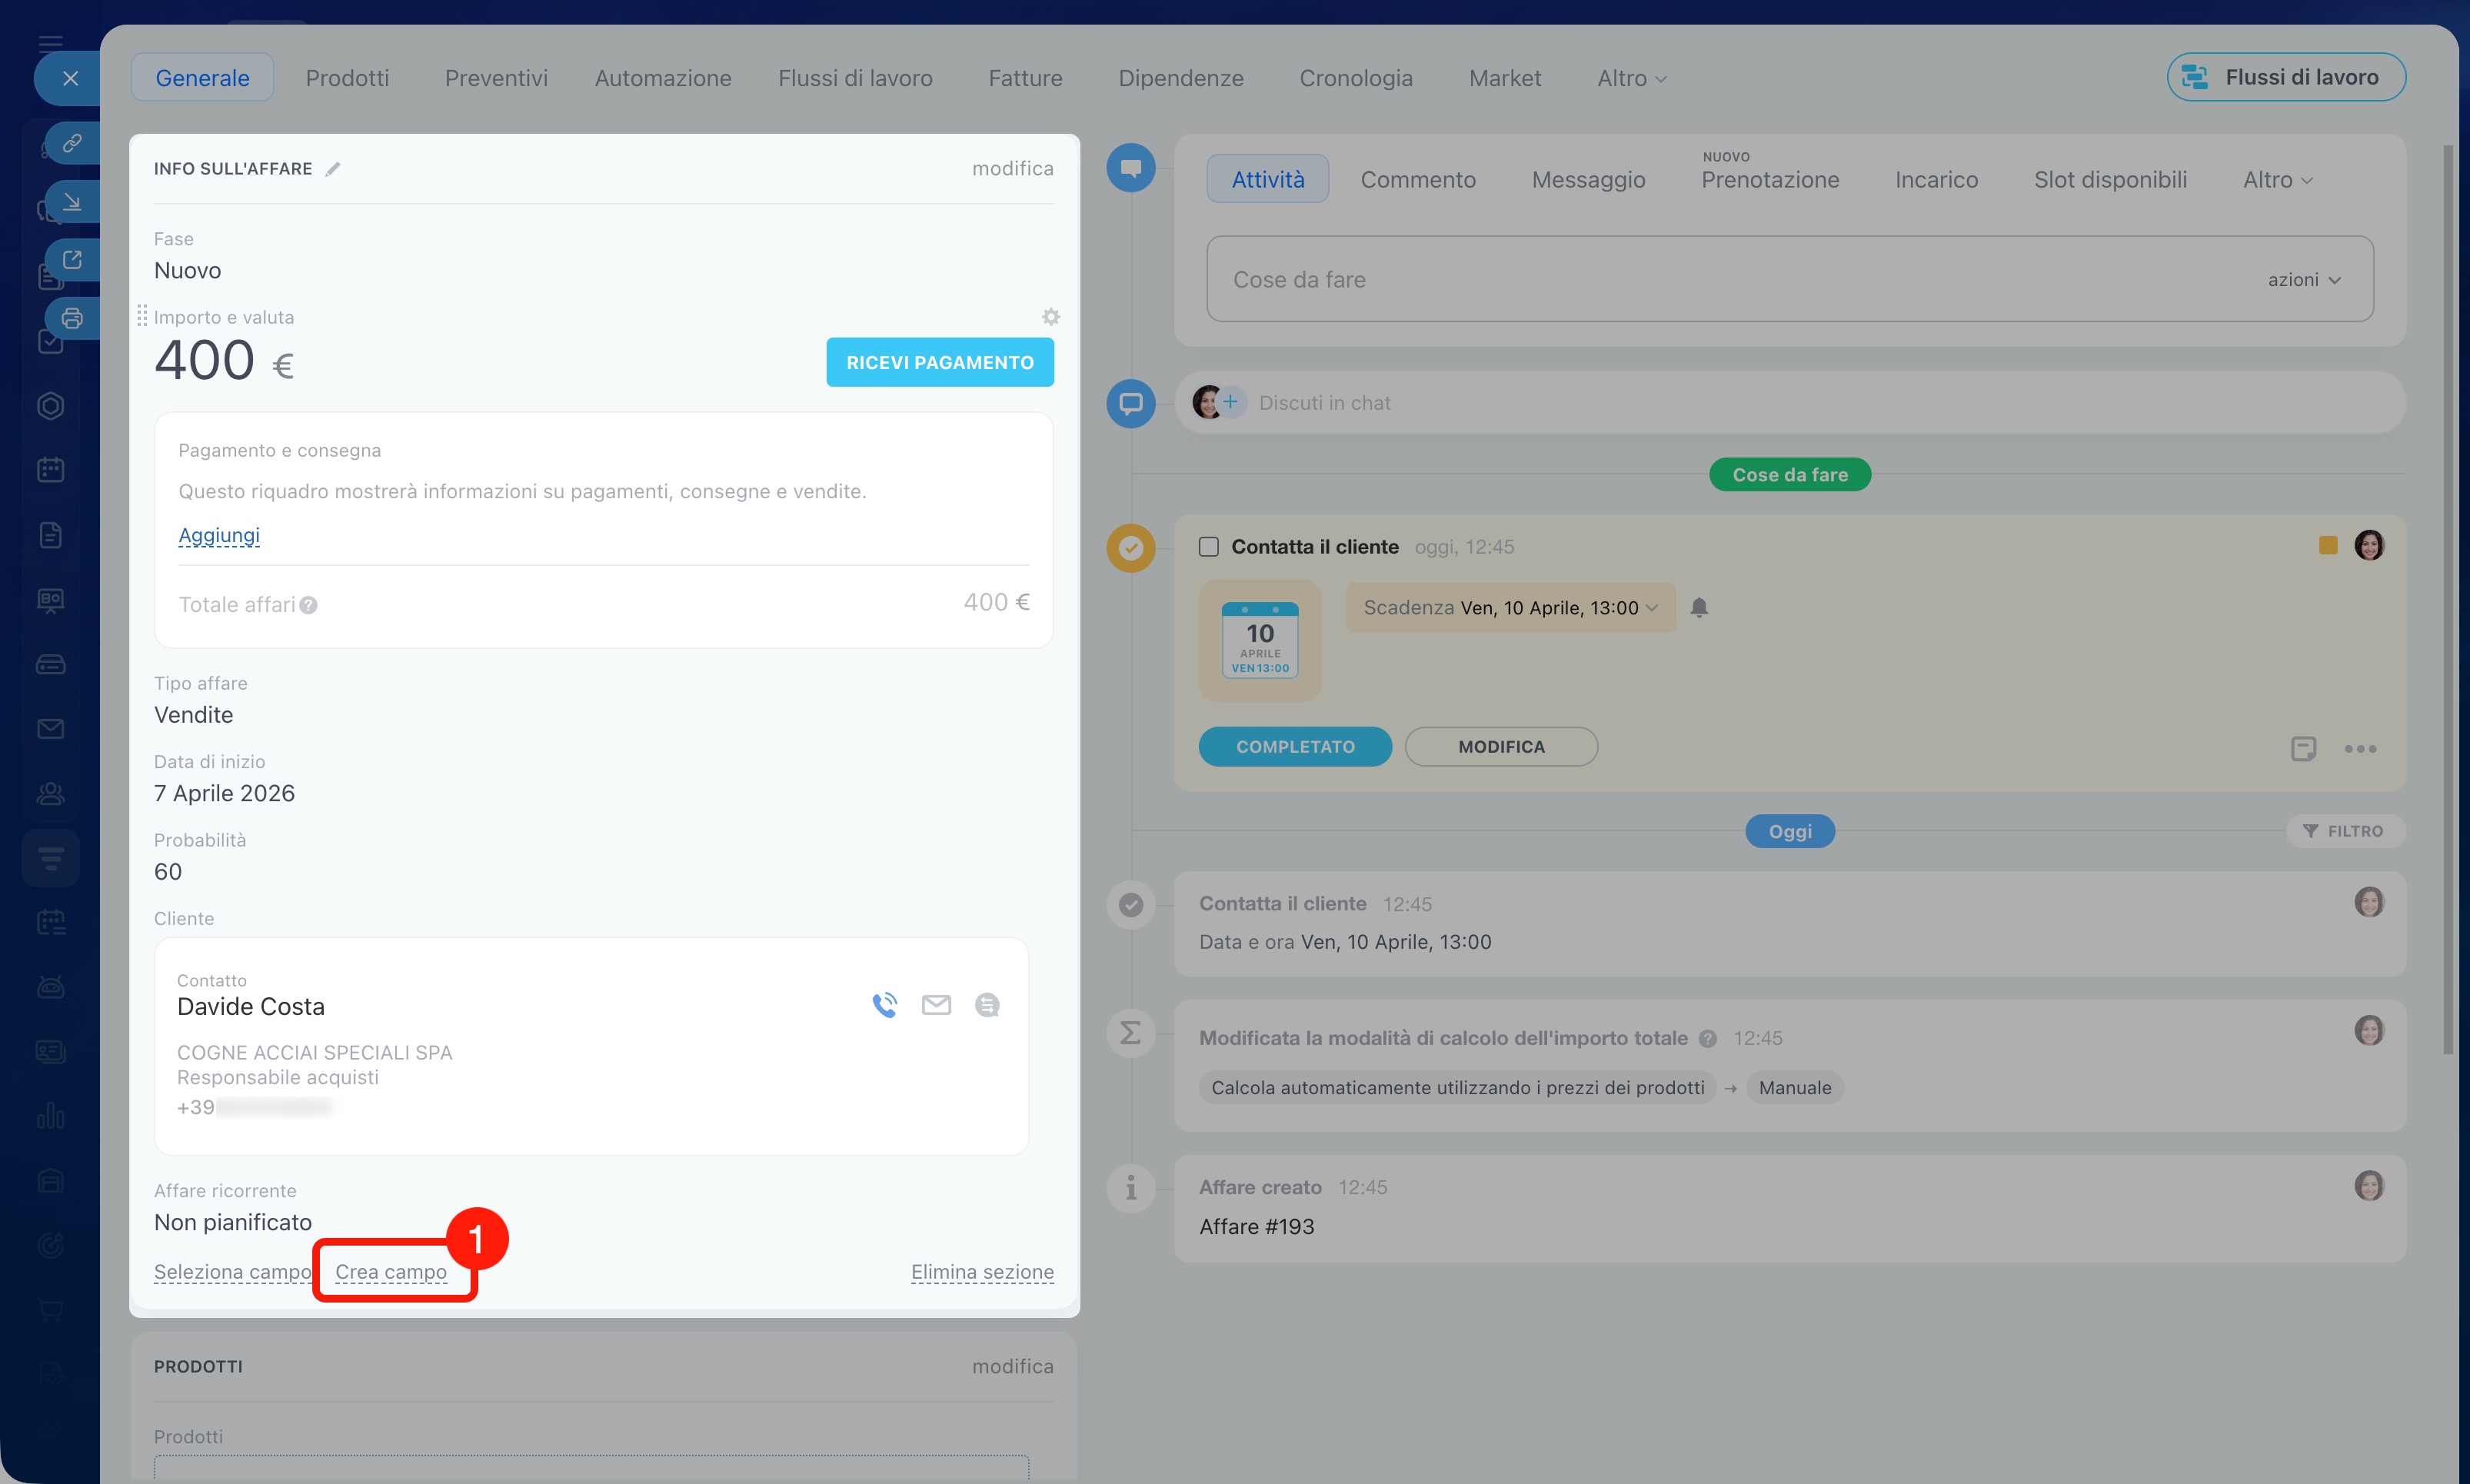Click the email envelope icon for the contact
The width and height of the screenshot is (2470, 1484).
point(936,1005)
